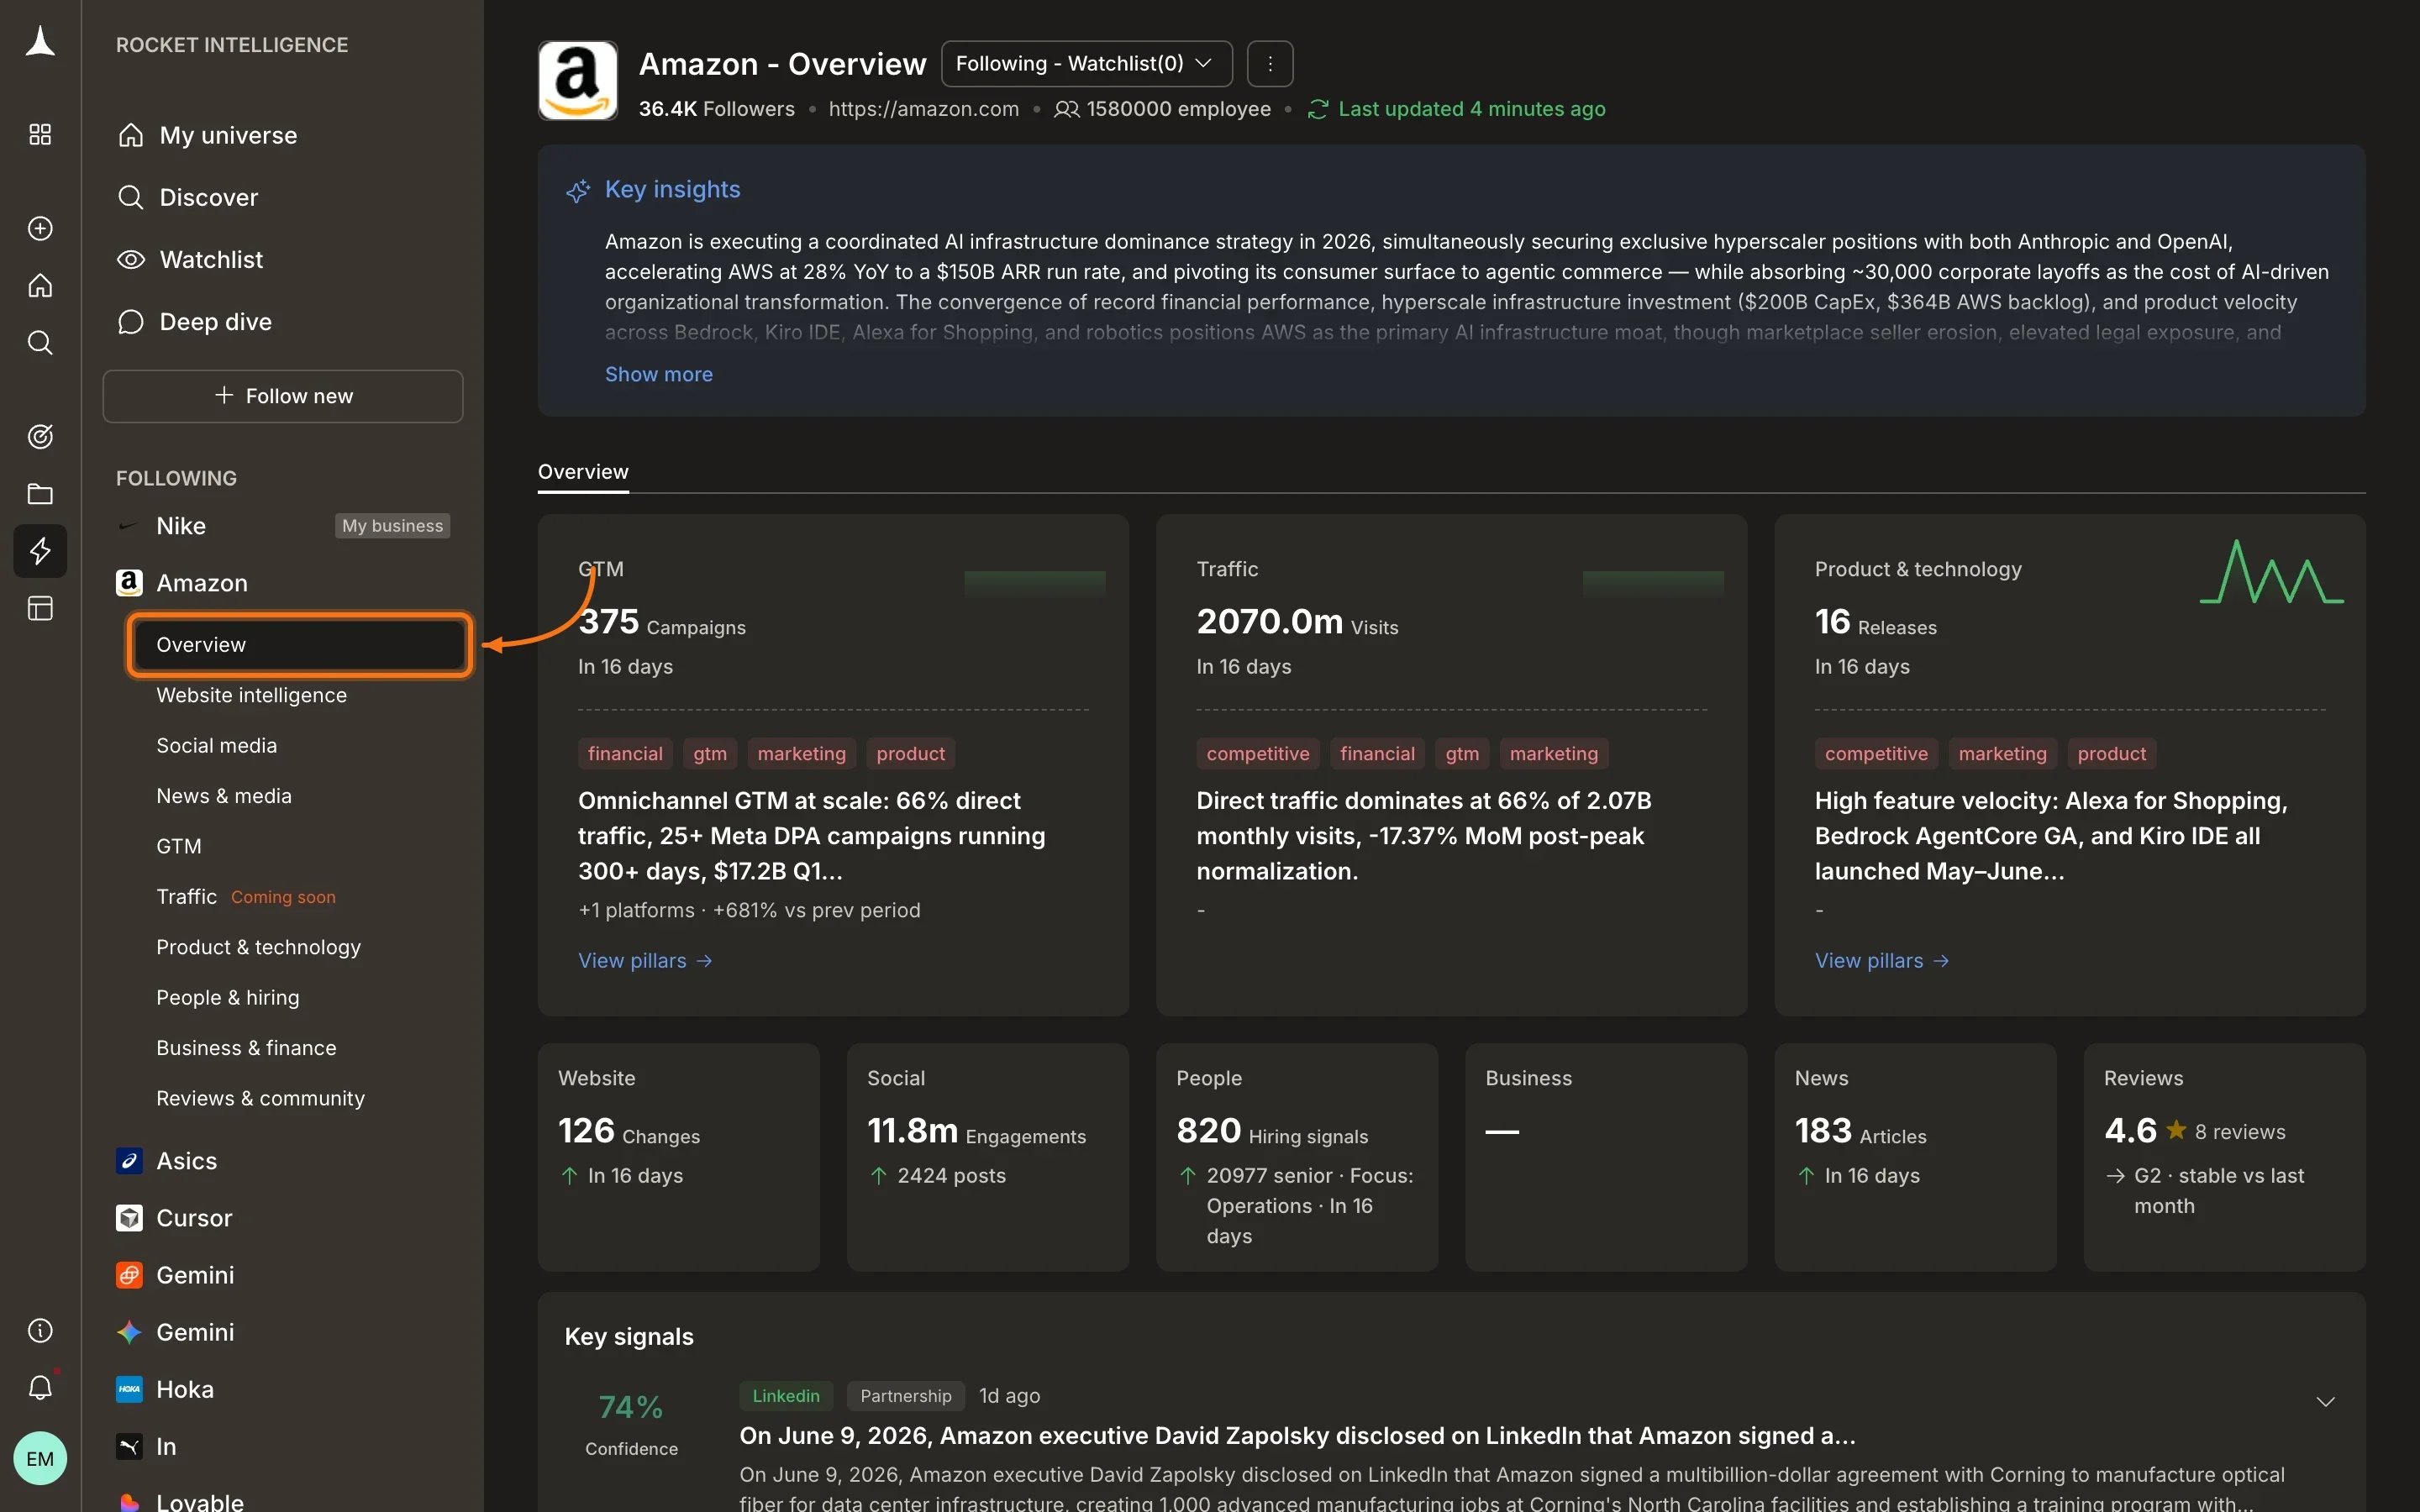The width and height of the screenshot is (2420, 1512).
Task: Click the Nike swoosh icon in following list
Action: (129, 526)
